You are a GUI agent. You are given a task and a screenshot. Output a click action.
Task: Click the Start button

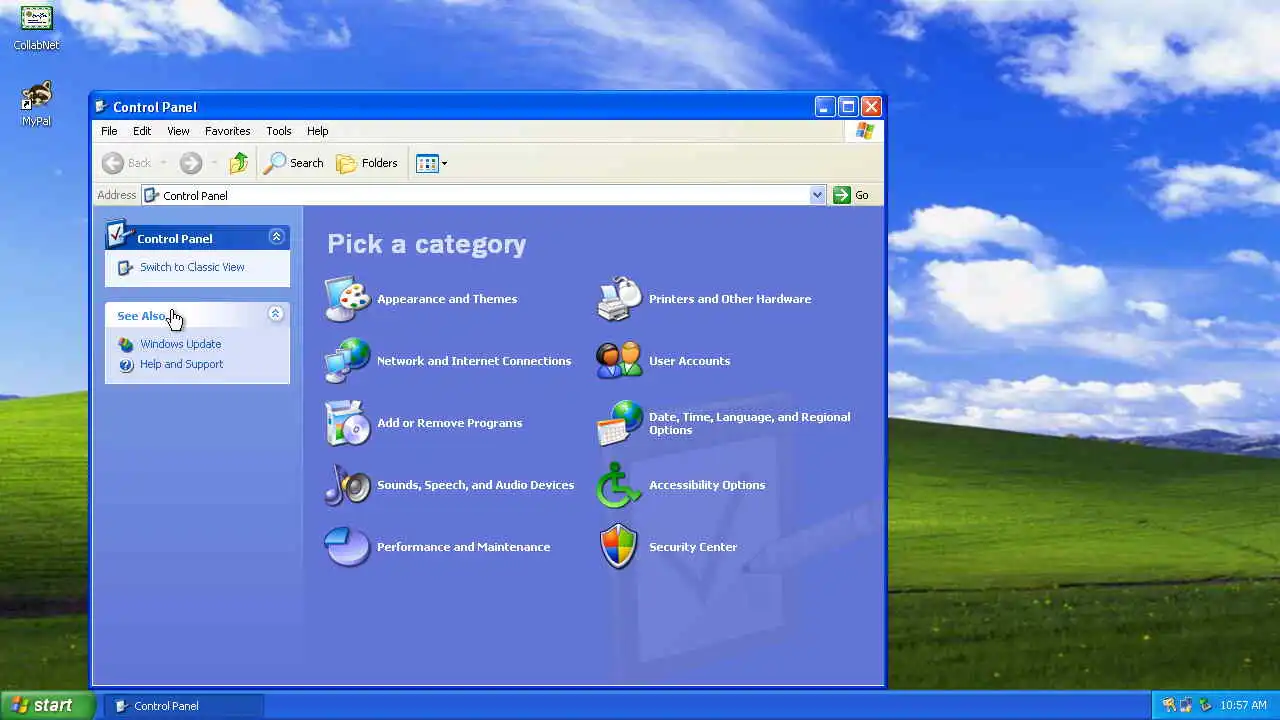click(47, 705)
